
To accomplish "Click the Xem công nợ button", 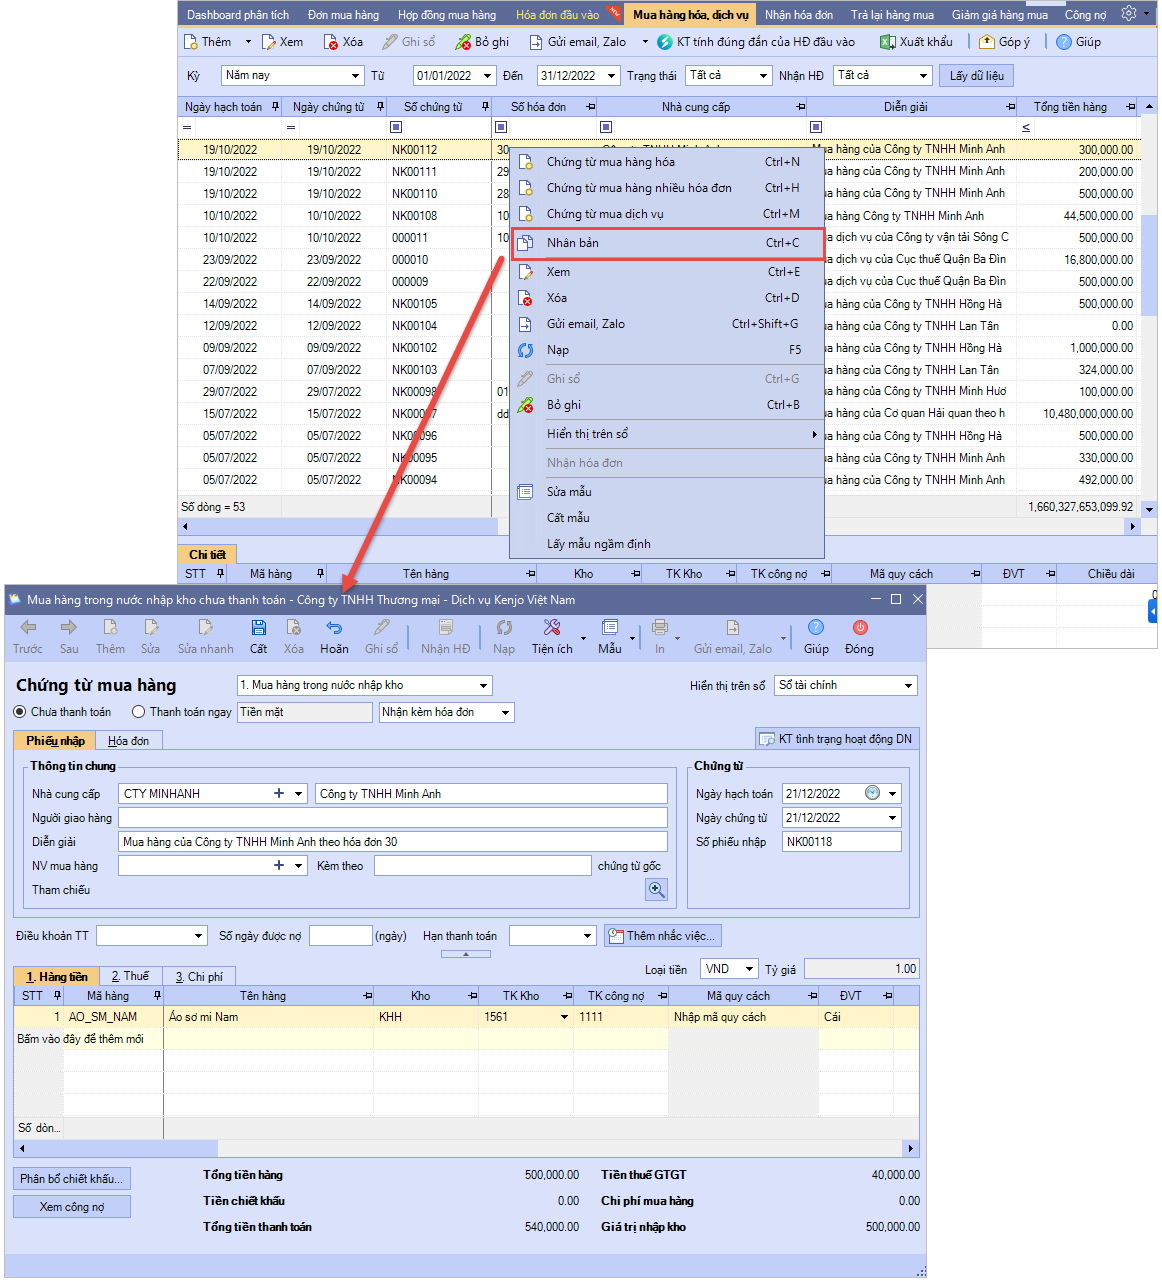I will [x=72, y=1207].
